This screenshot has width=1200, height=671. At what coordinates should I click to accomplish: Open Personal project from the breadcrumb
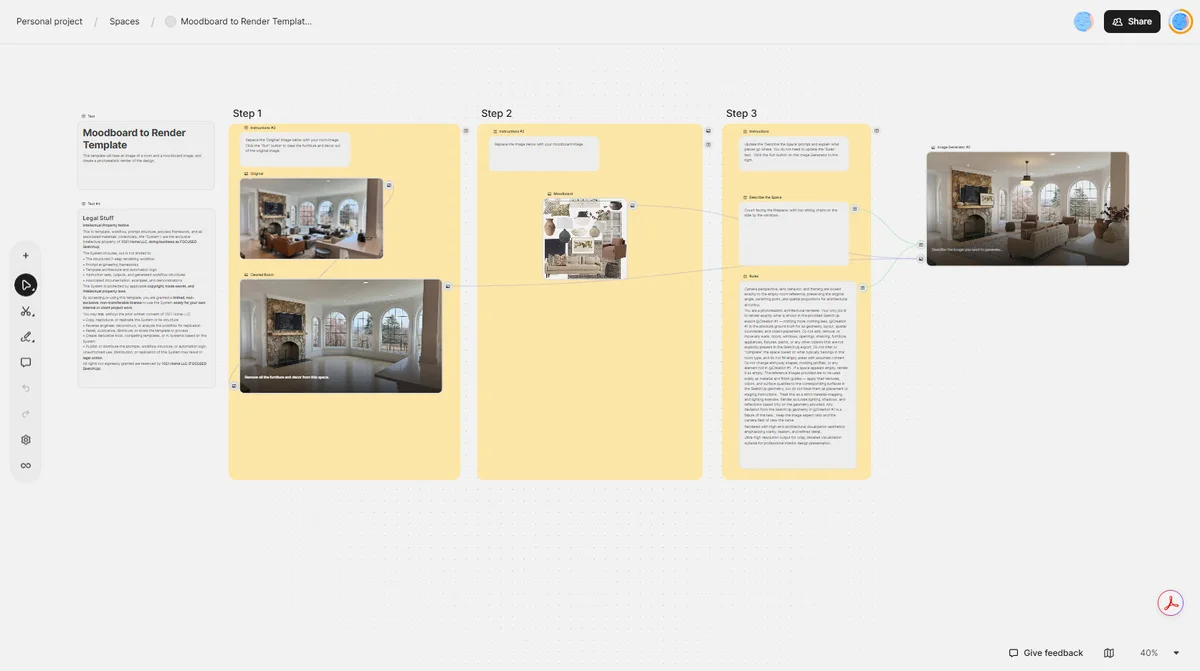click(48, 20)
